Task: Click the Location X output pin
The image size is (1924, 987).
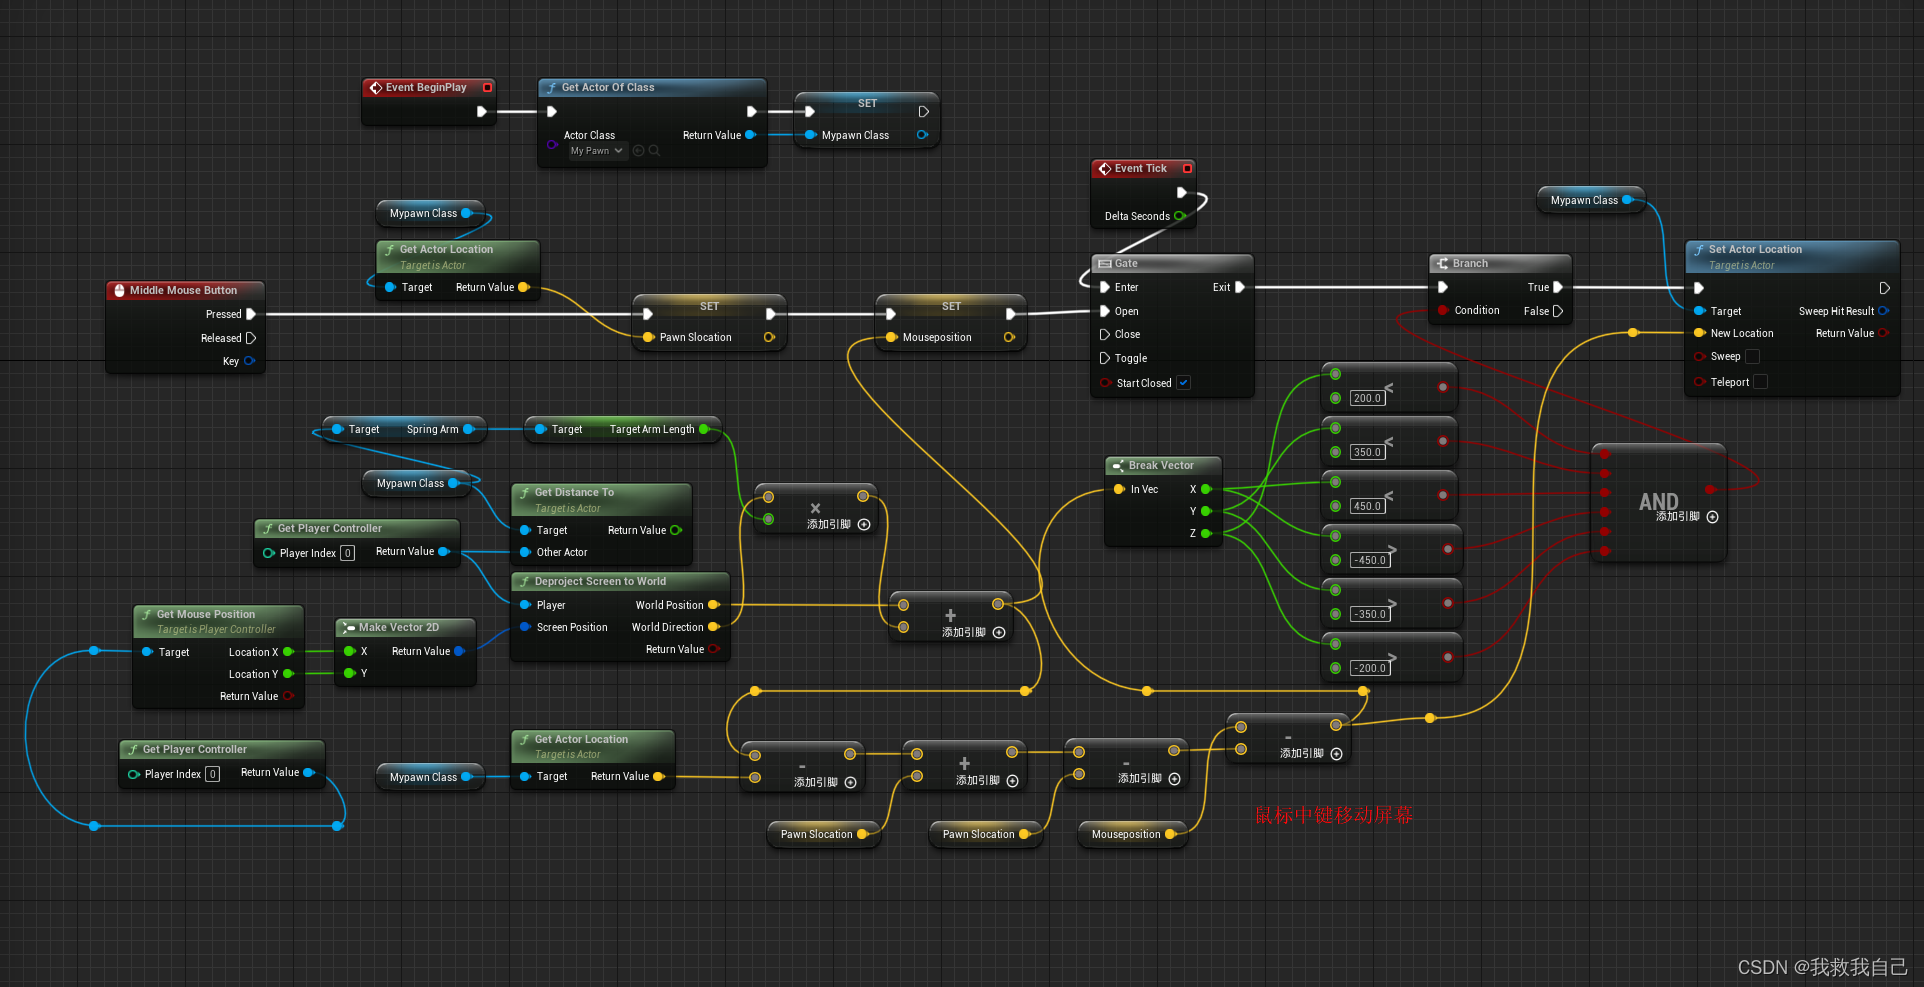Action: coord(288,652)
